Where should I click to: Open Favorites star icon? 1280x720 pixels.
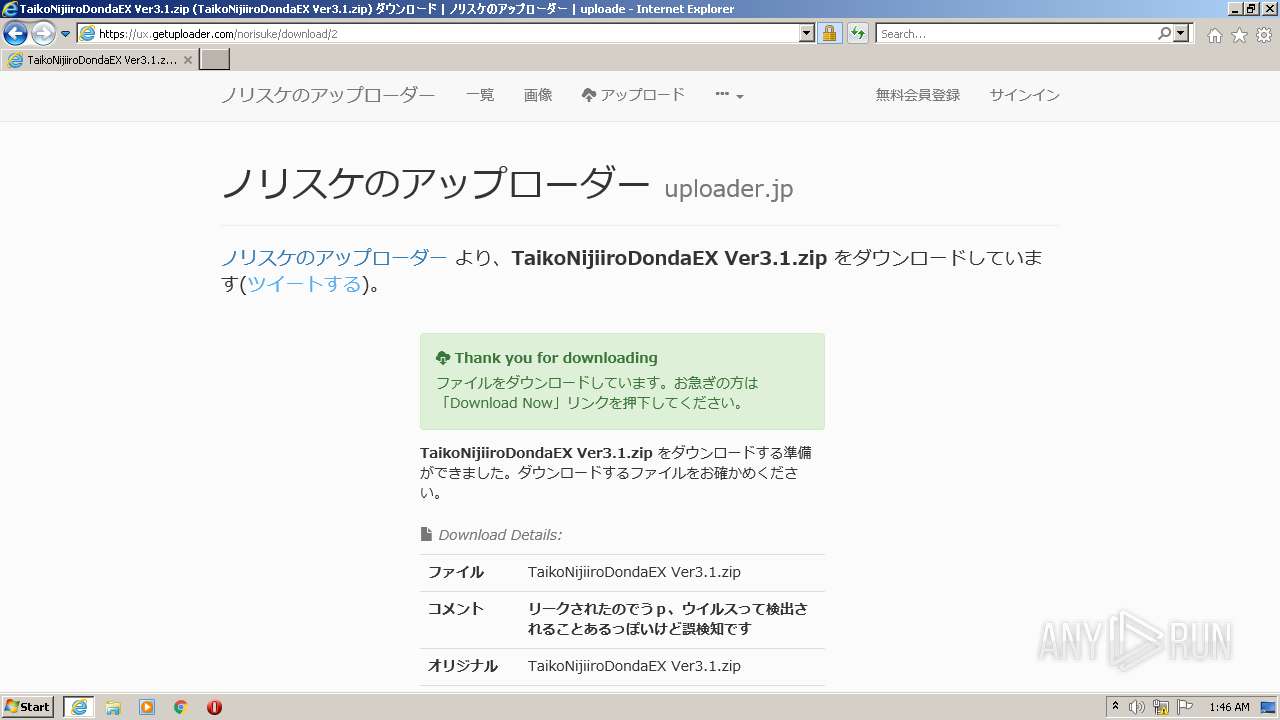[1239, 35]
